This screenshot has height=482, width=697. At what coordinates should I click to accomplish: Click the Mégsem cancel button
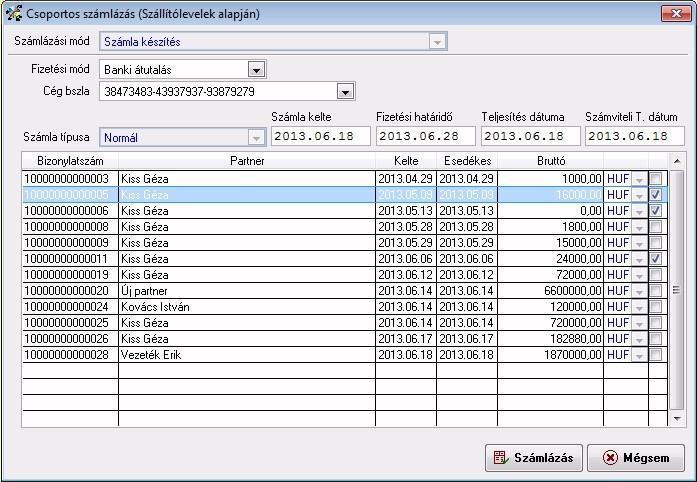(x=636, y=458)
